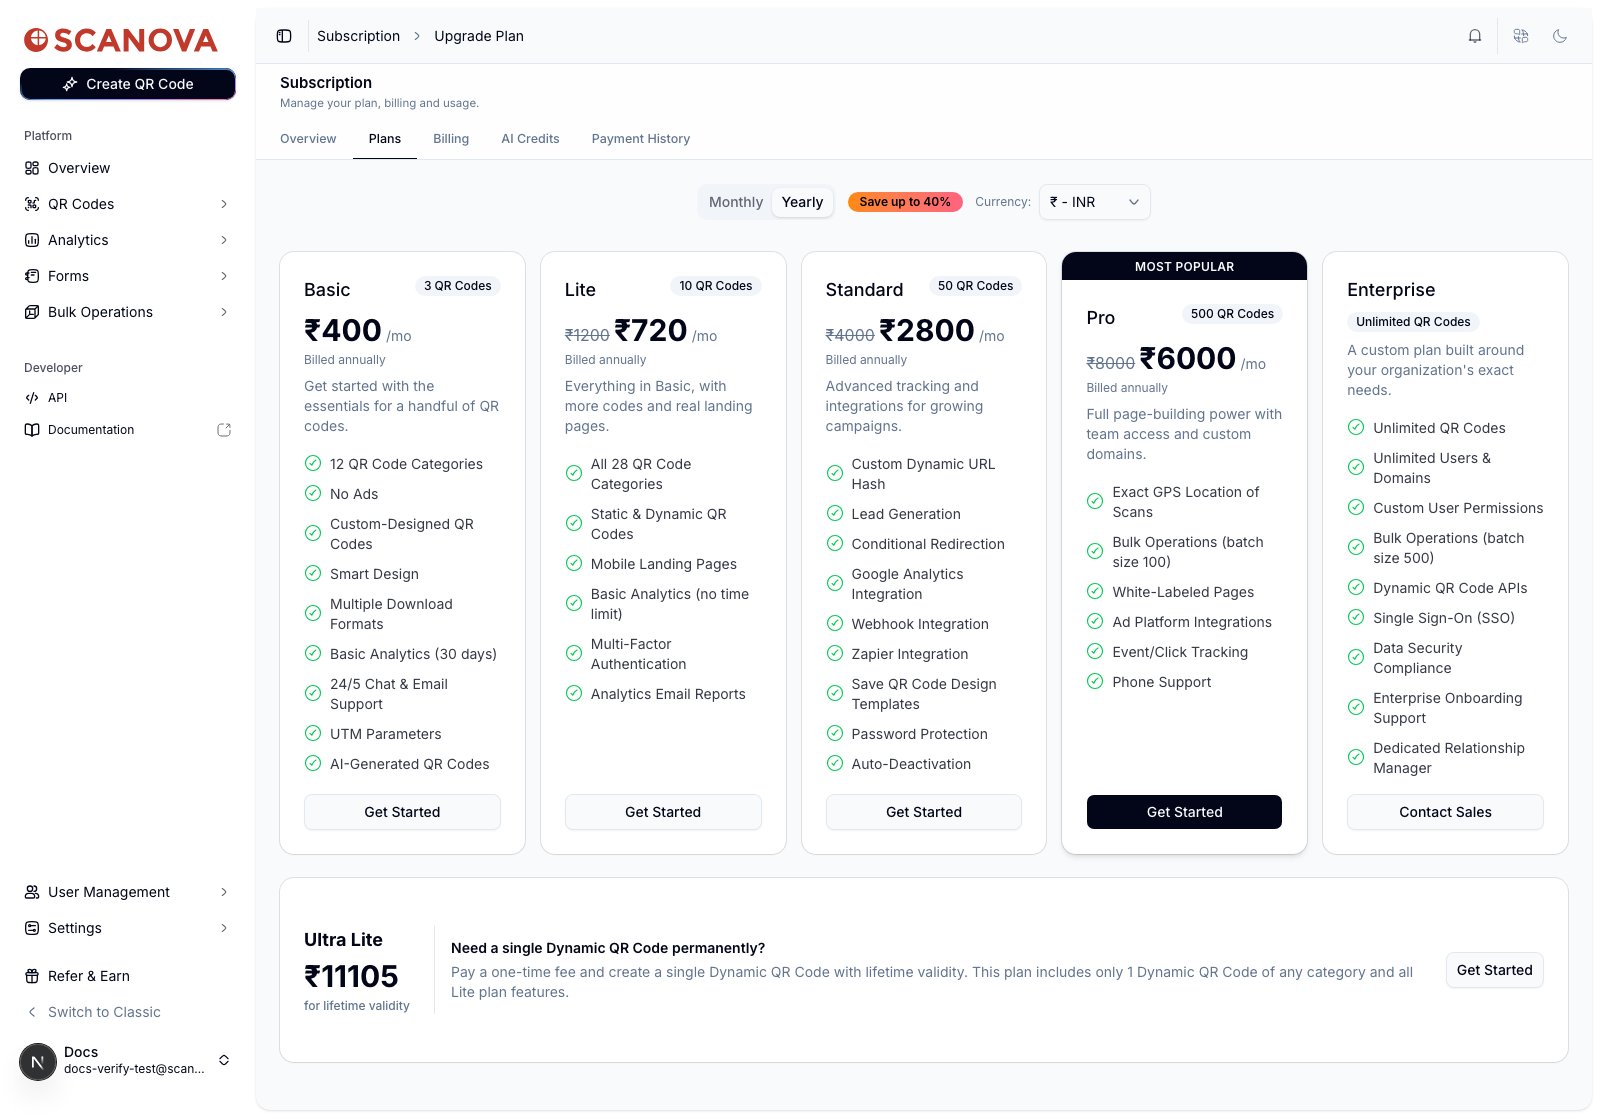Screen dimensions: 1600x1118
Task: Expand the Analytics sidebar chevron
Action: [x=224, y=240]
